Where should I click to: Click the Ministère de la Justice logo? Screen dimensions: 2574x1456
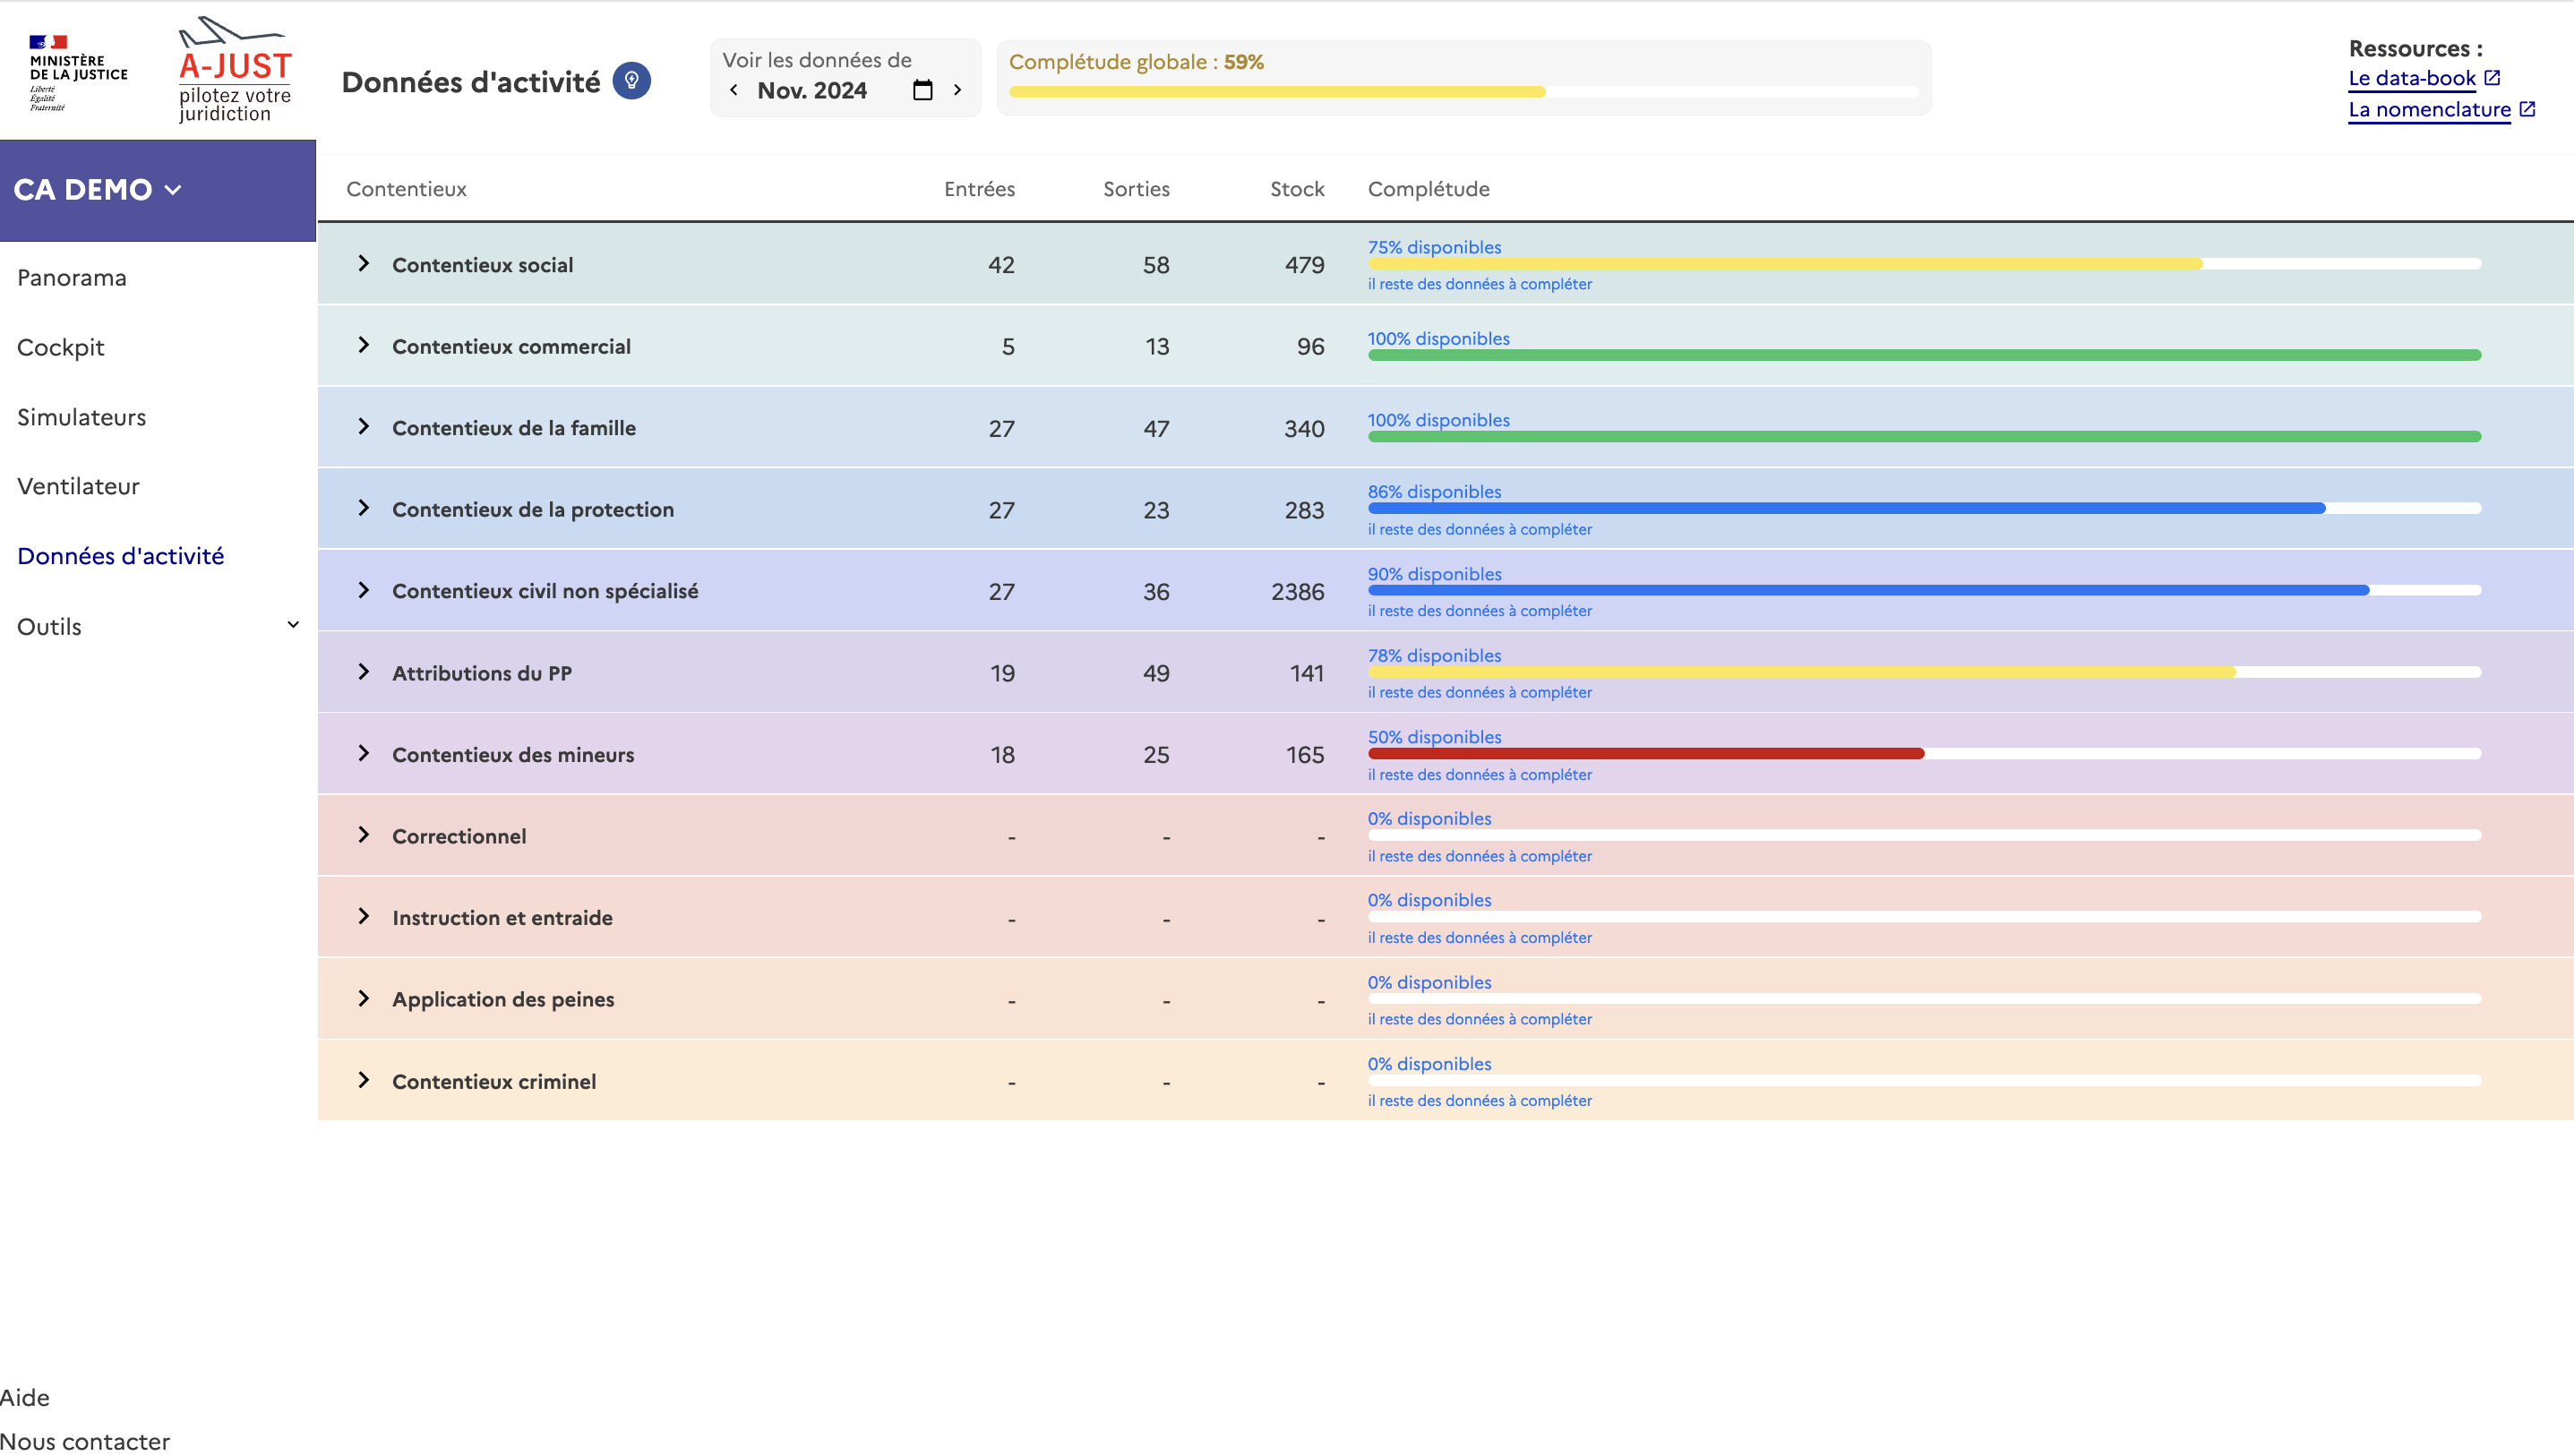tap(78, 72)
